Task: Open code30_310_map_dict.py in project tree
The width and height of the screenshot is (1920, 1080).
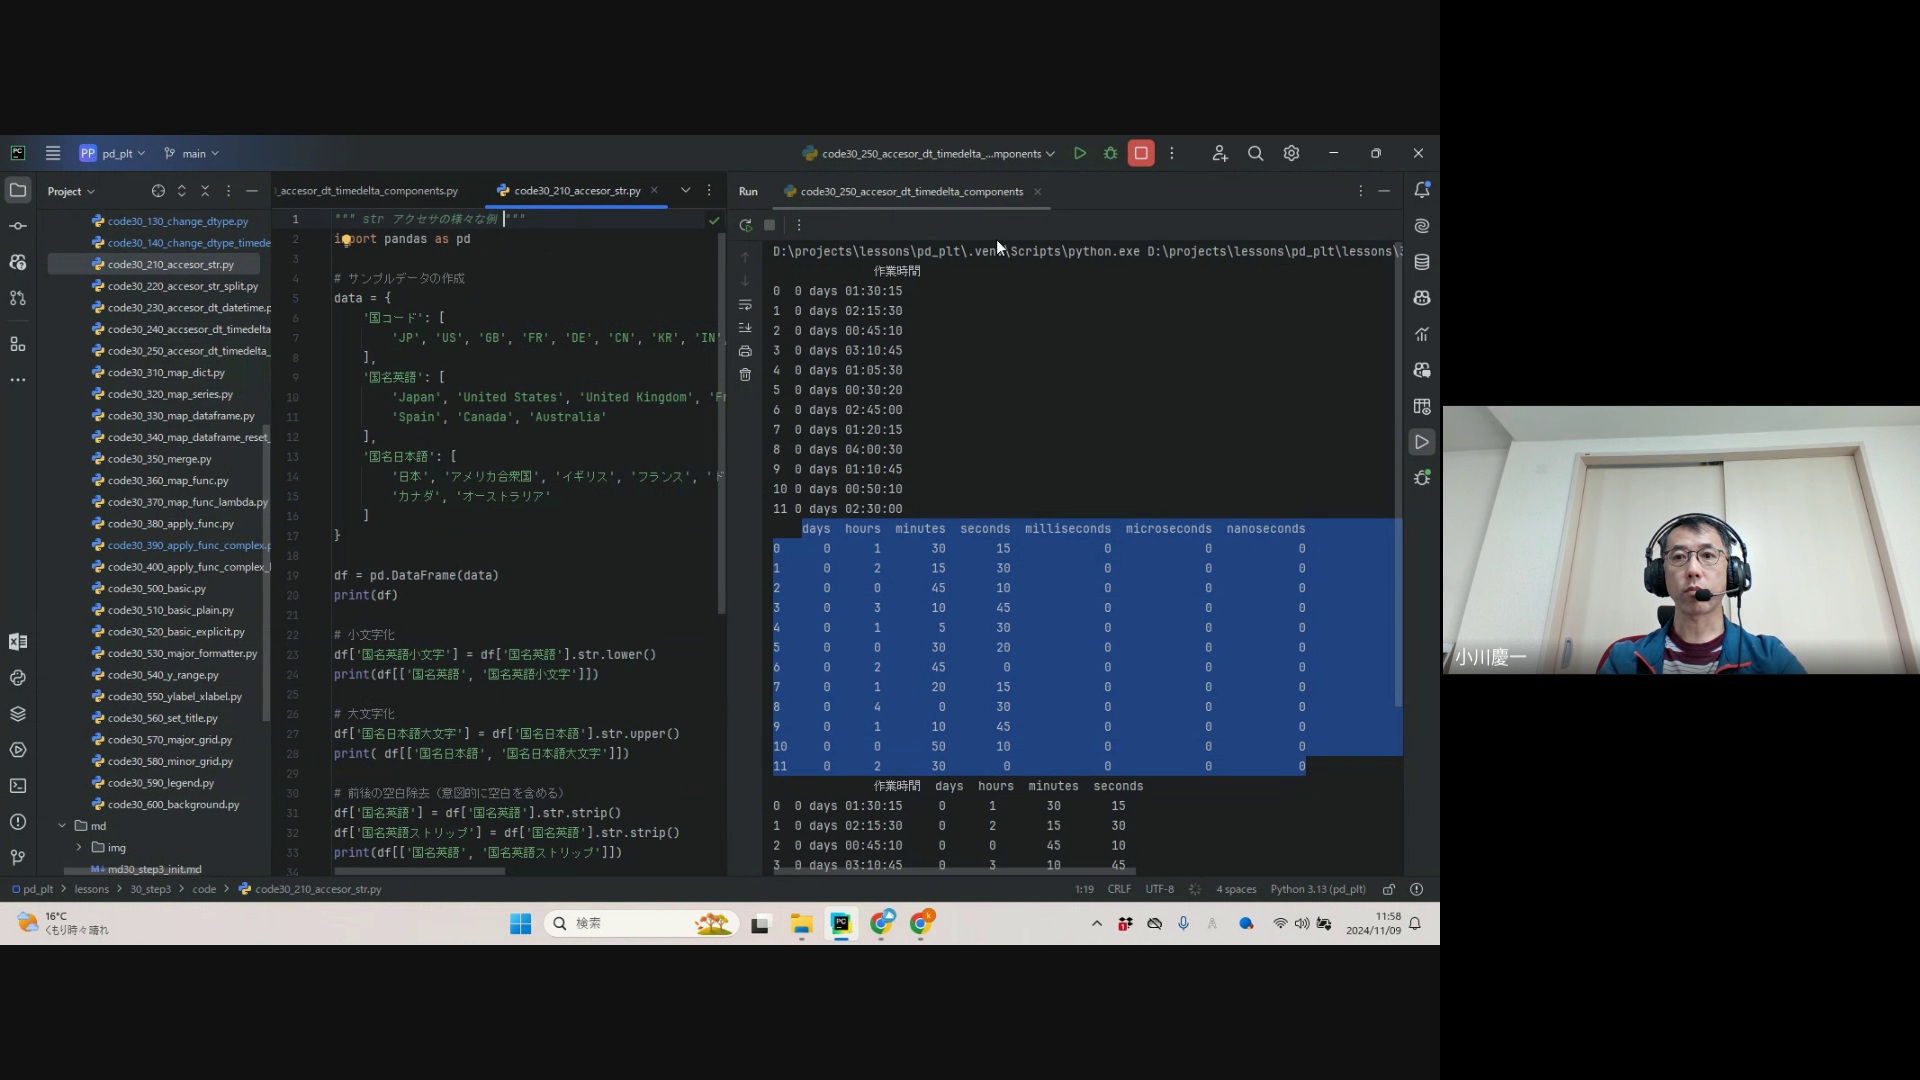Action: tap(166, 372)
